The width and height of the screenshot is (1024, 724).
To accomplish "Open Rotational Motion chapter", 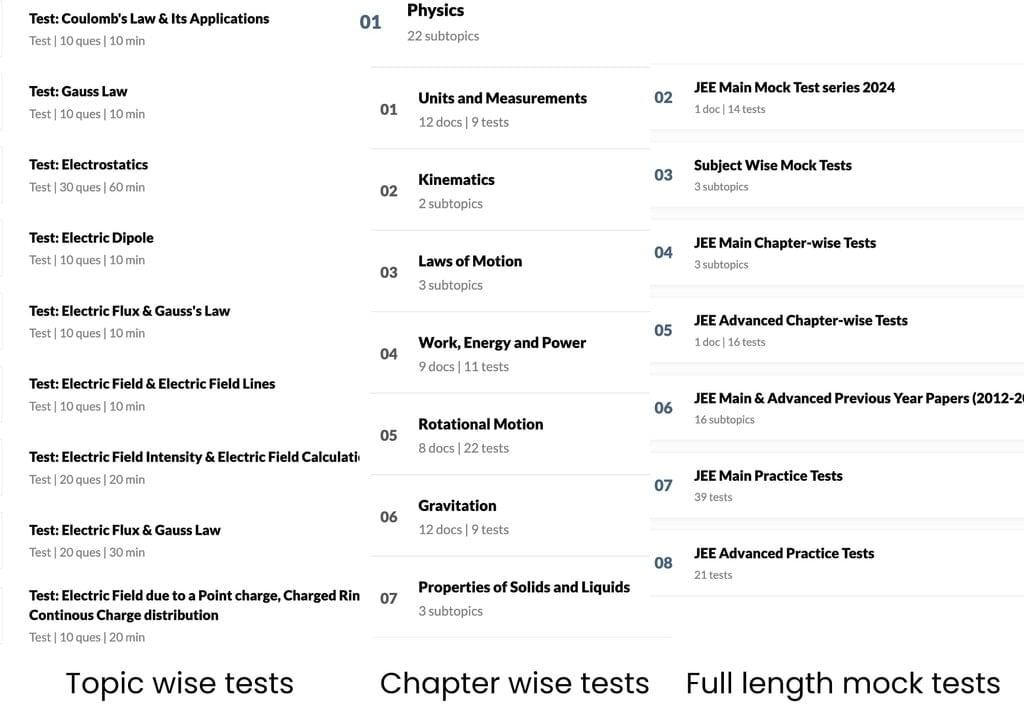I will [480, 425].
